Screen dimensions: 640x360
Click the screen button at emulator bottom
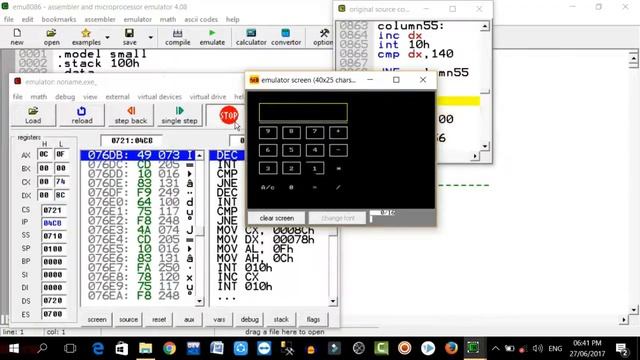(97, 320)
